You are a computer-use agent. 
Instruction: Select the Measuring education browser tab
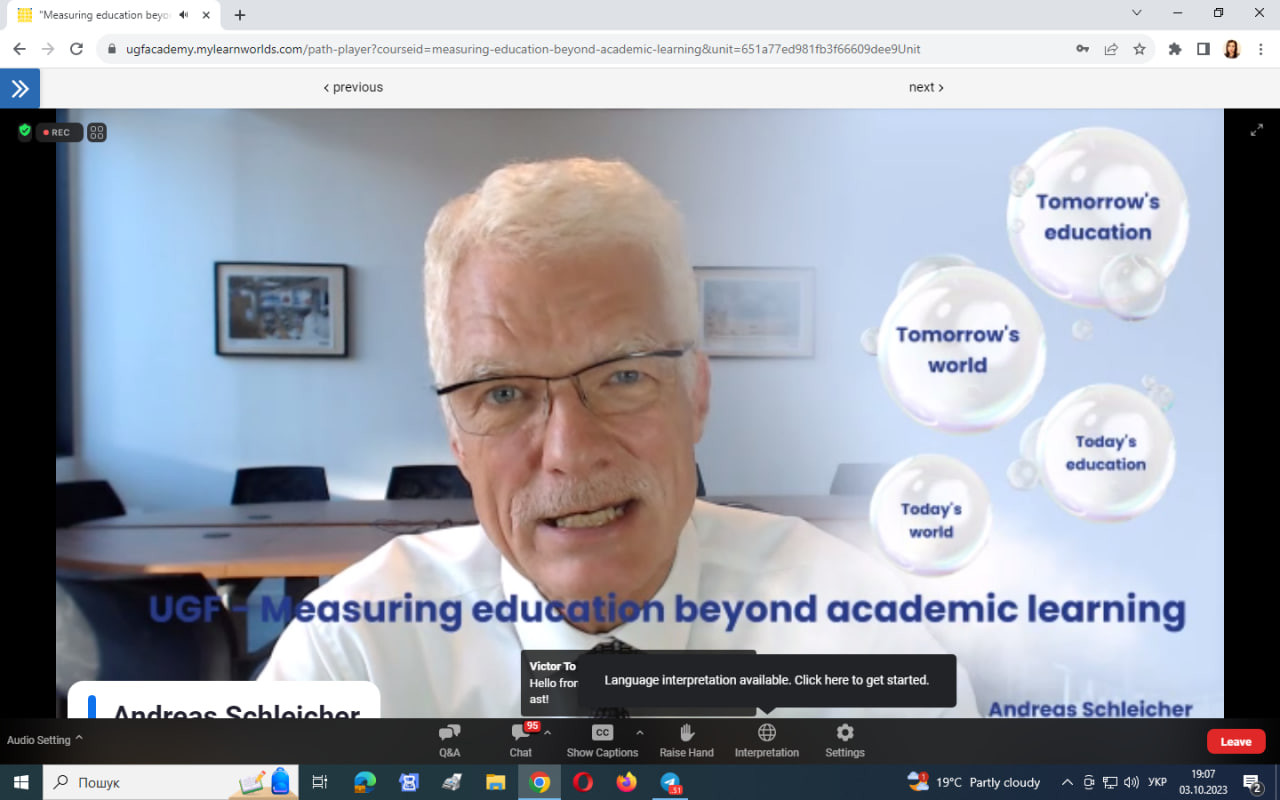(x=114, y=15)
